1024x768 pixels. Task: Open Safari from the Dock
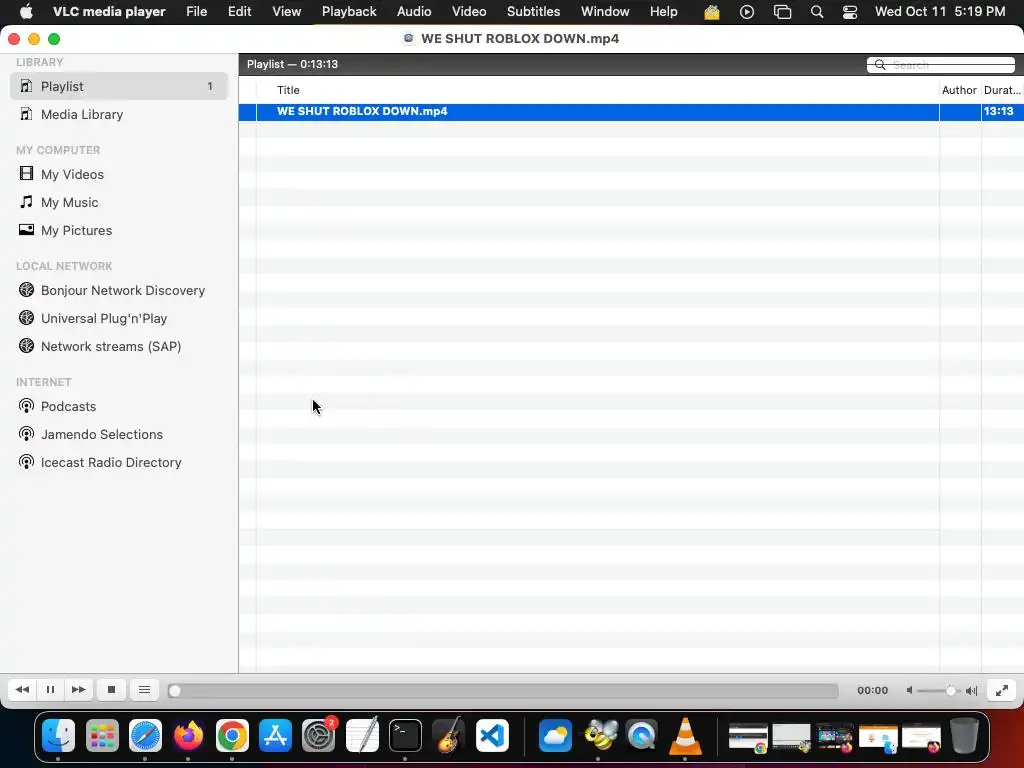click(145, 736)
